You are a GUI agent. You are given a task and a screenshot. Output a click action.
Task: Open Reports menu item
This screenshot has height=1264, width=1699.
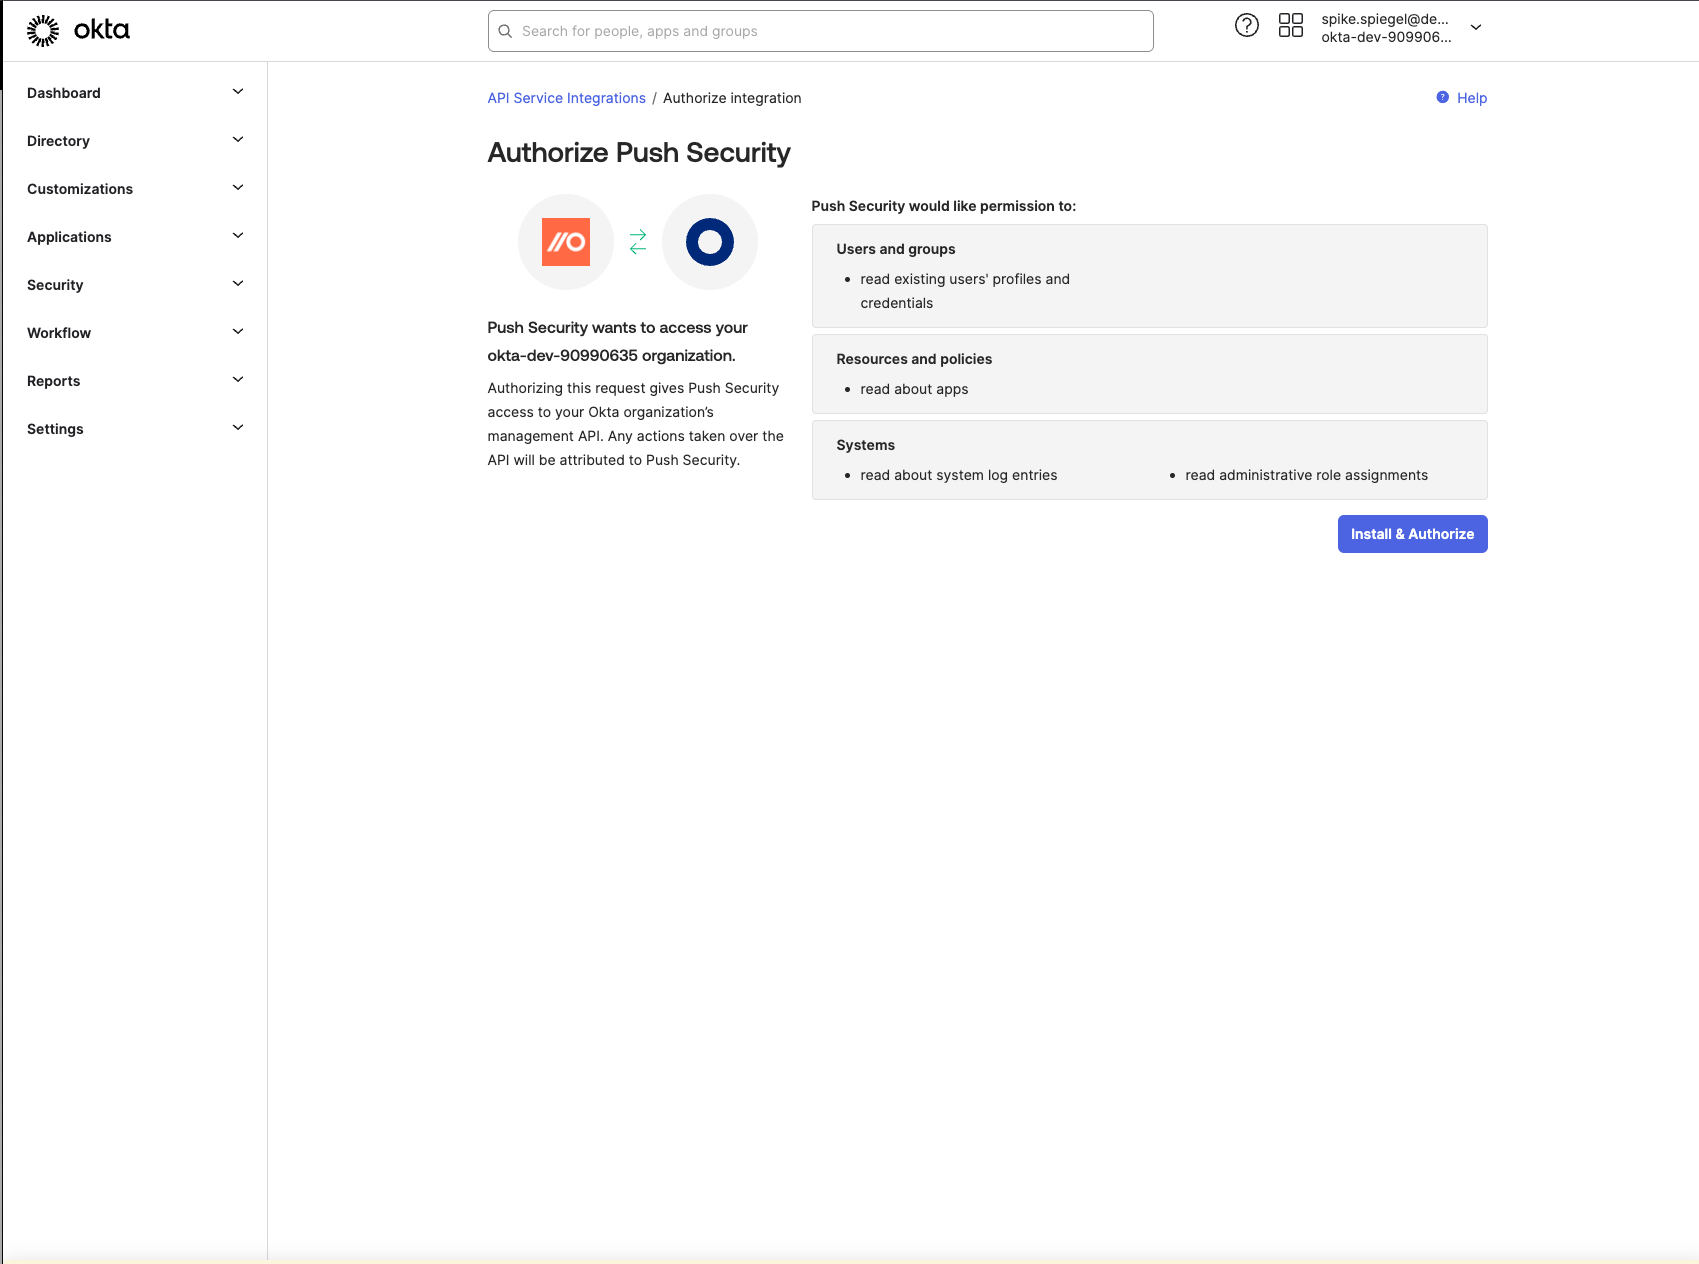(x=54, y=381)
